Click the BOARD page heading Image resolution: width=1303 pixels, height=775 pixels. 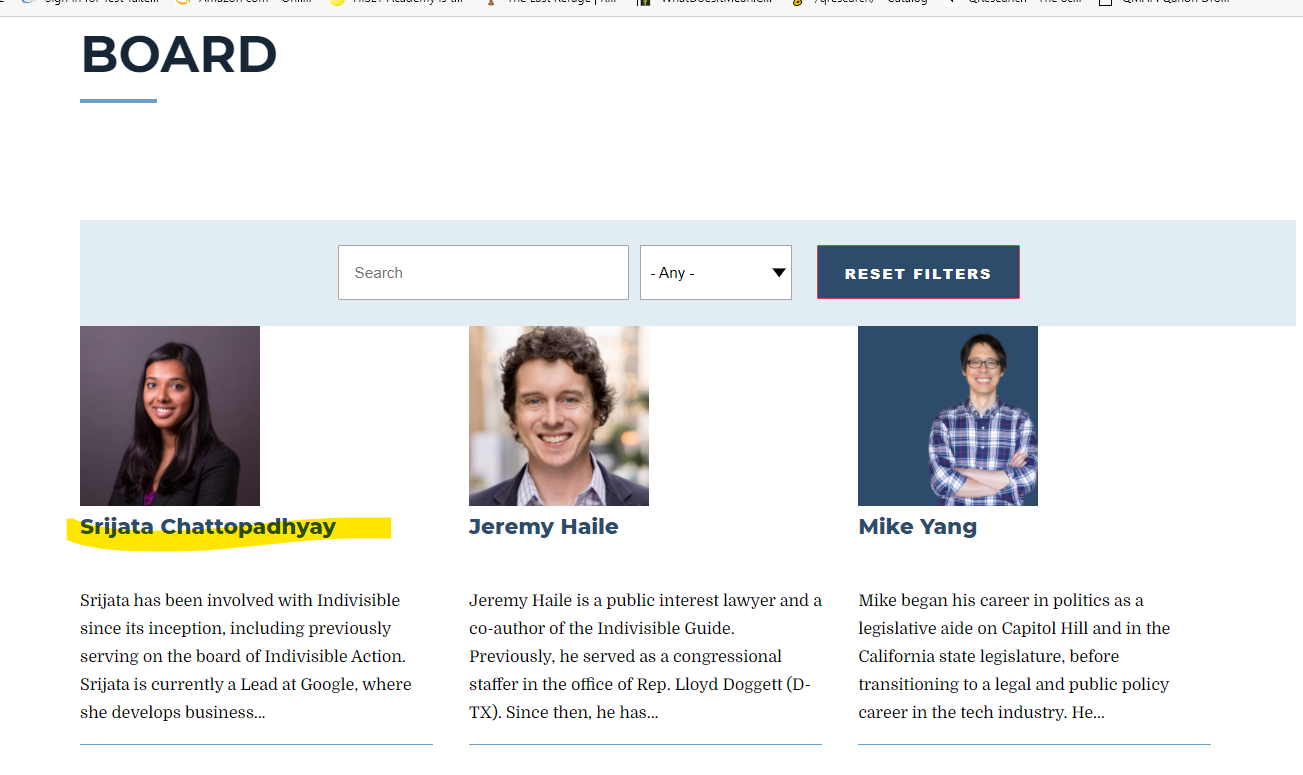(x=178, y=54)
